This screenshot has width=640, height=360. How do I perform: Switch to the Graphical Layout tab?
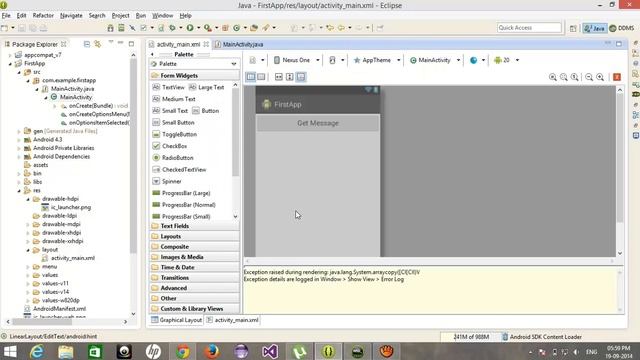(177, 320)
